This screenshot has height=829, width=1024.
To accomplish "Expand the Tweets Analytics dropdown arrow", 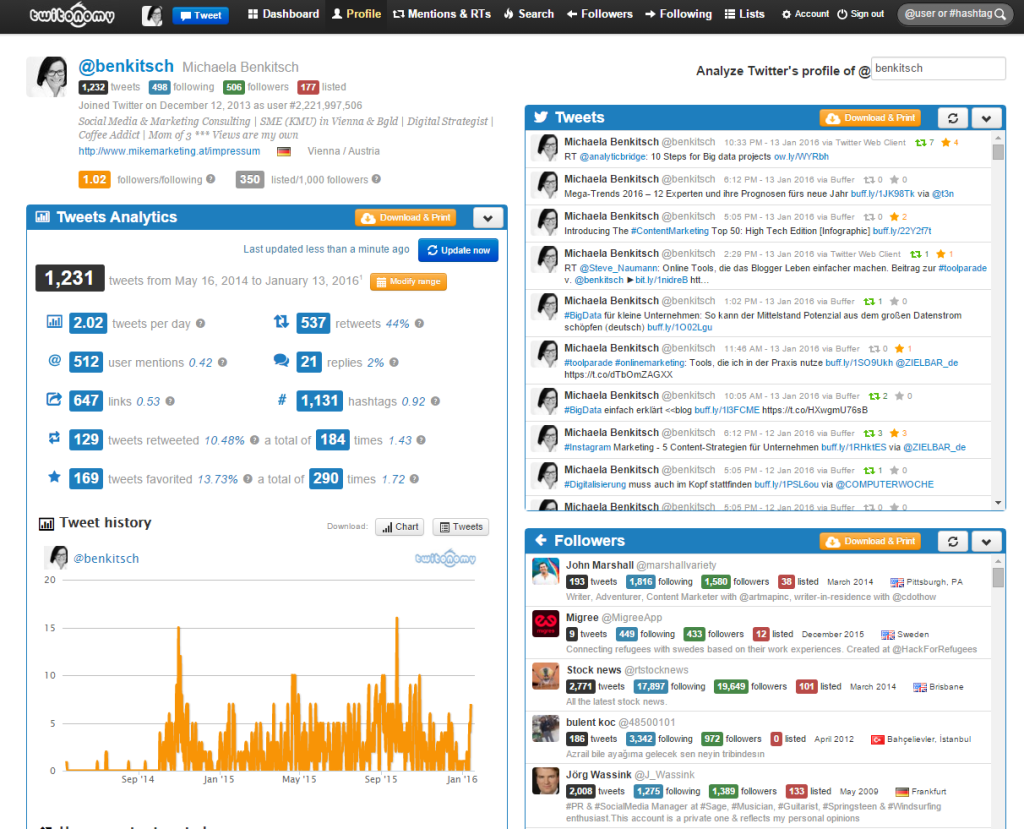I will 488,218.
